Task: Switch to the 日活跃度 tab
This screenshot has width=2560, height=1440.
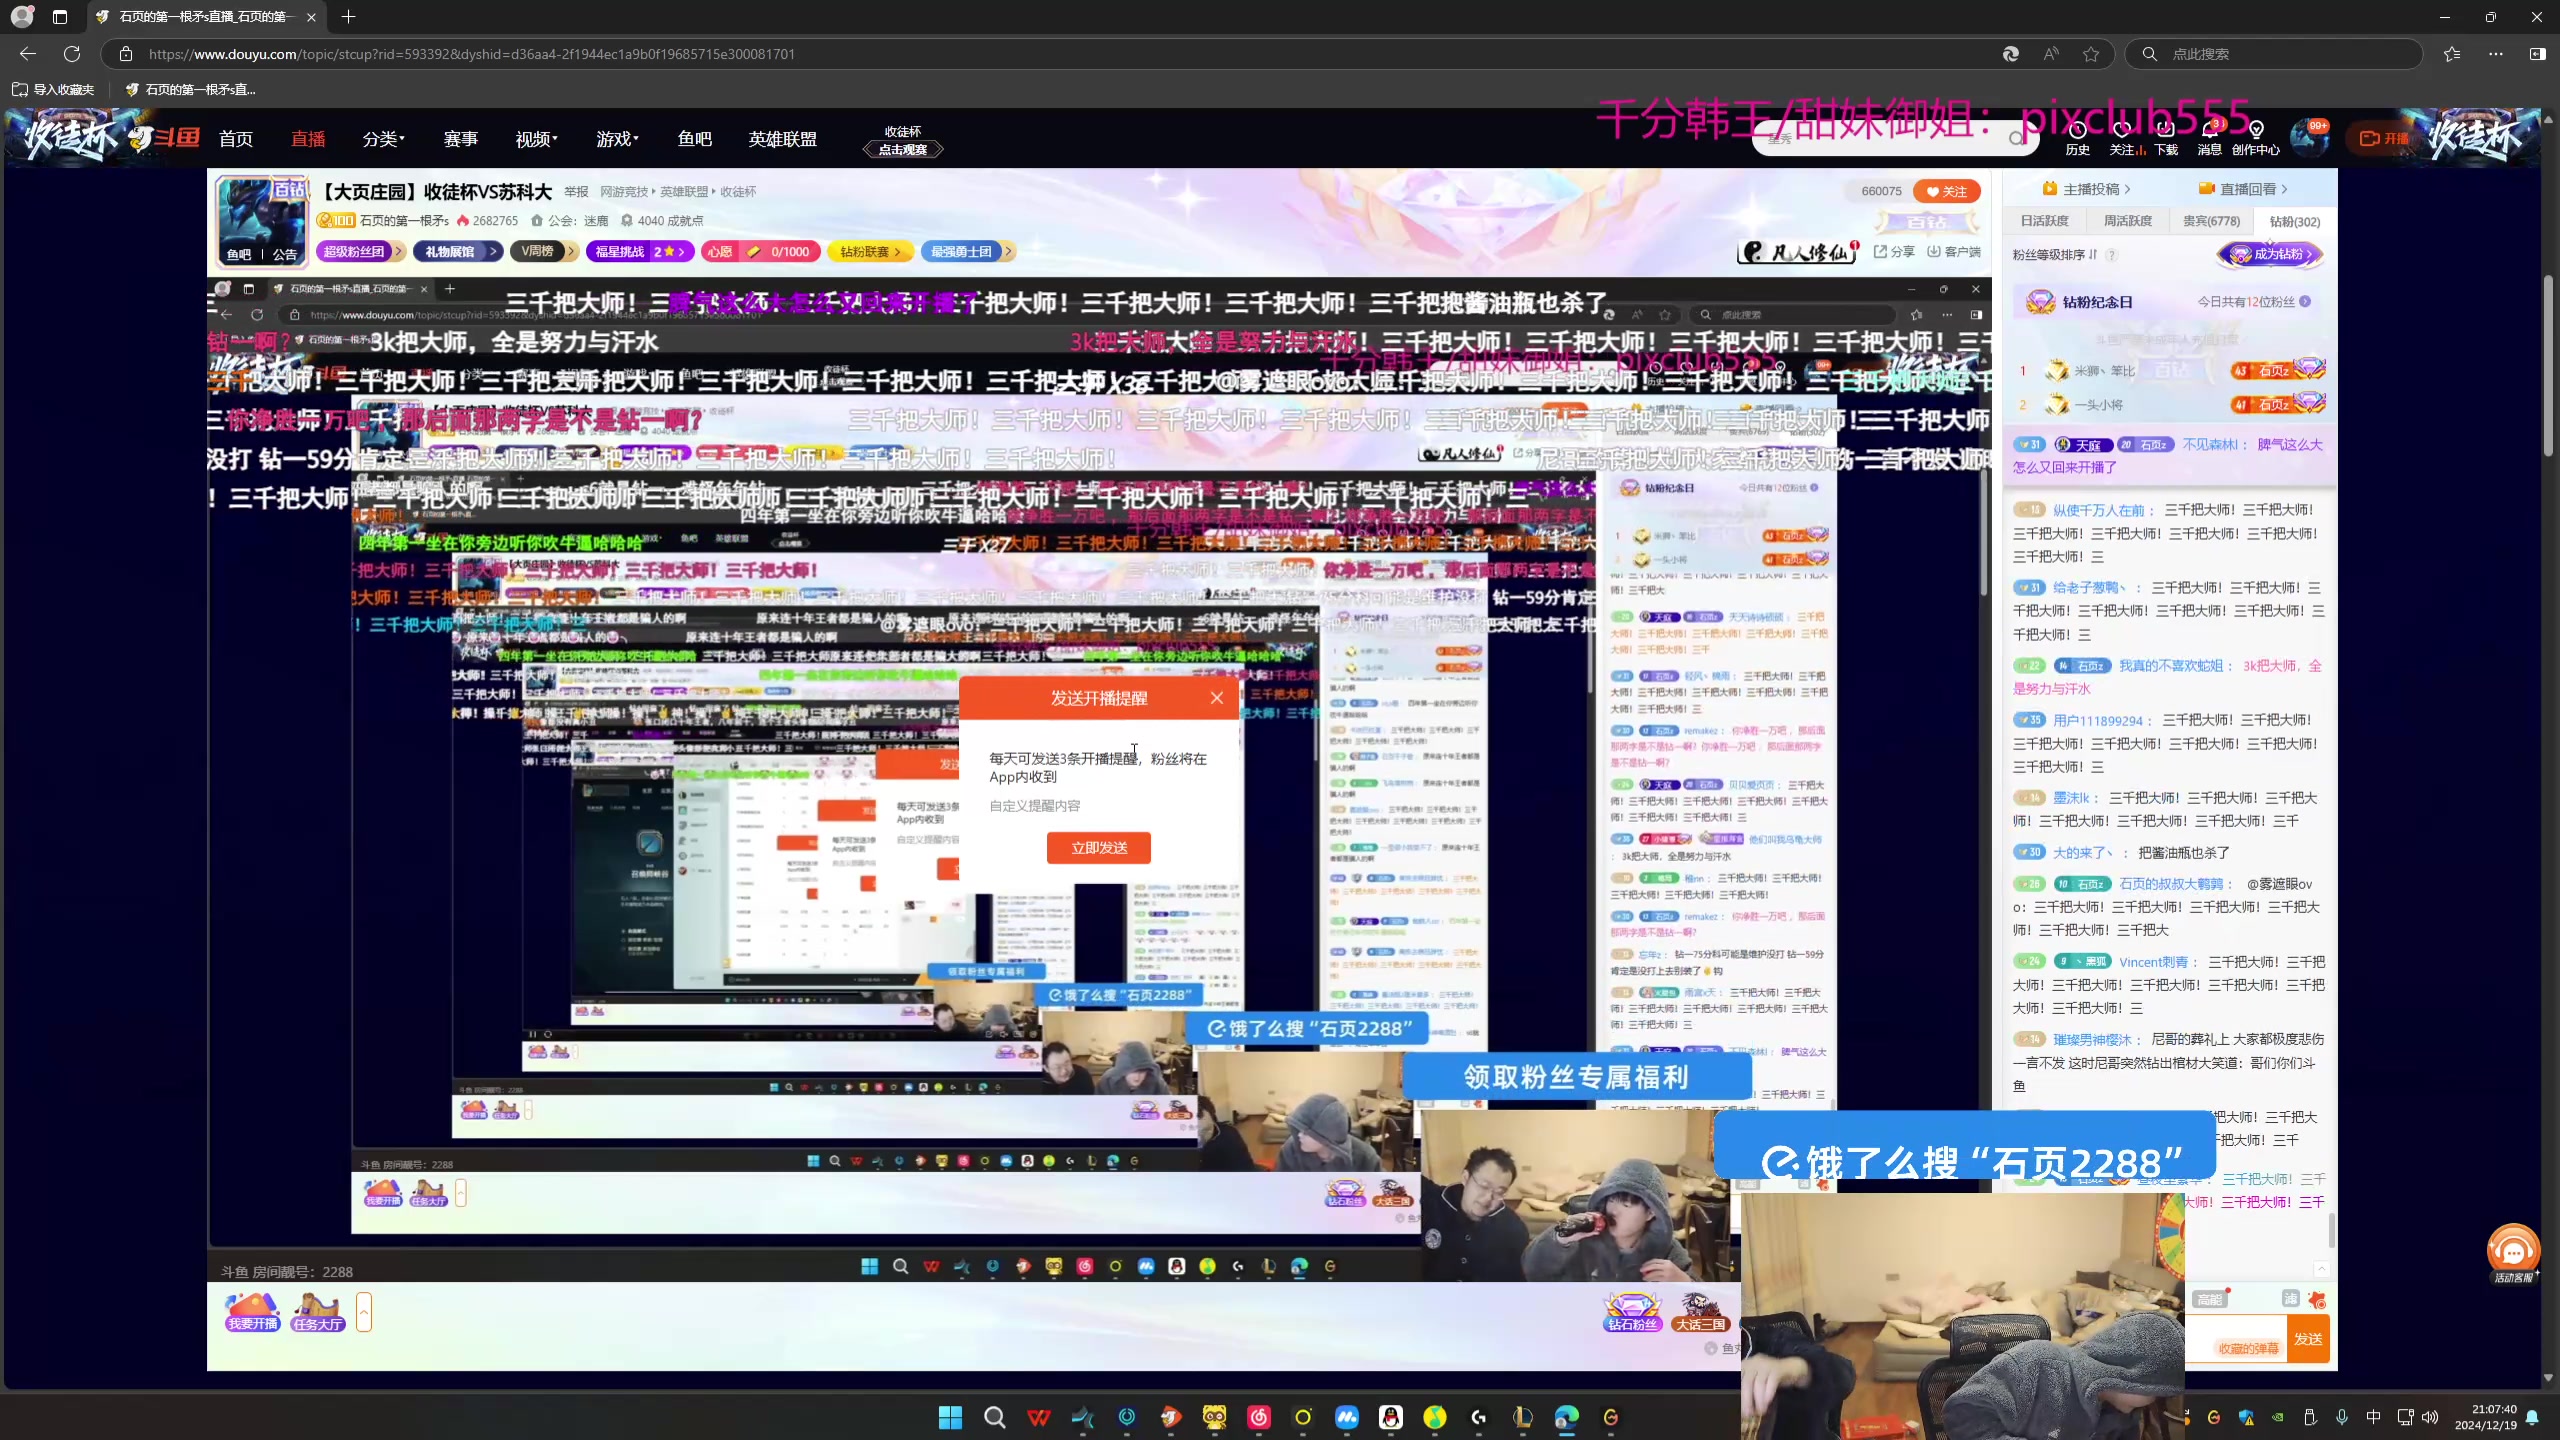Action: 2044,221
